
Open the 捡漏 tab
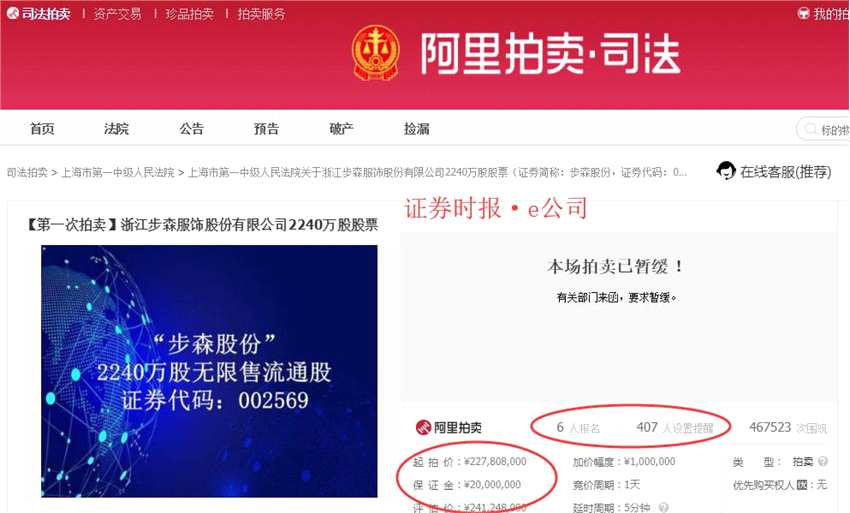[x=417, y=129]
